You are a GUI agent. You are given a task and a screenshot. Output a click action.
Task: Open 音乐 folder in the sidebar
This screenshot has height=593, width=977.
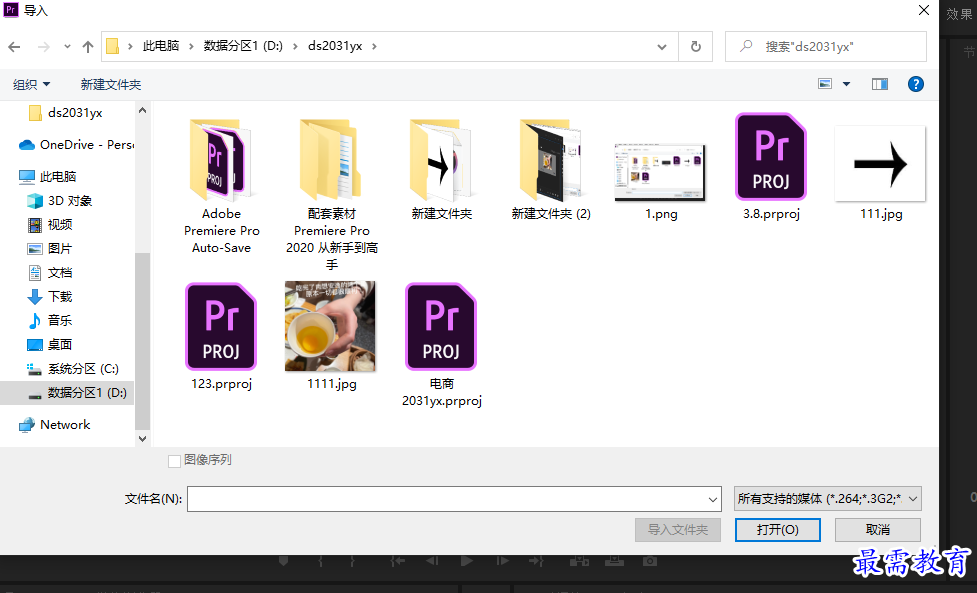click(x=50, y=320)
